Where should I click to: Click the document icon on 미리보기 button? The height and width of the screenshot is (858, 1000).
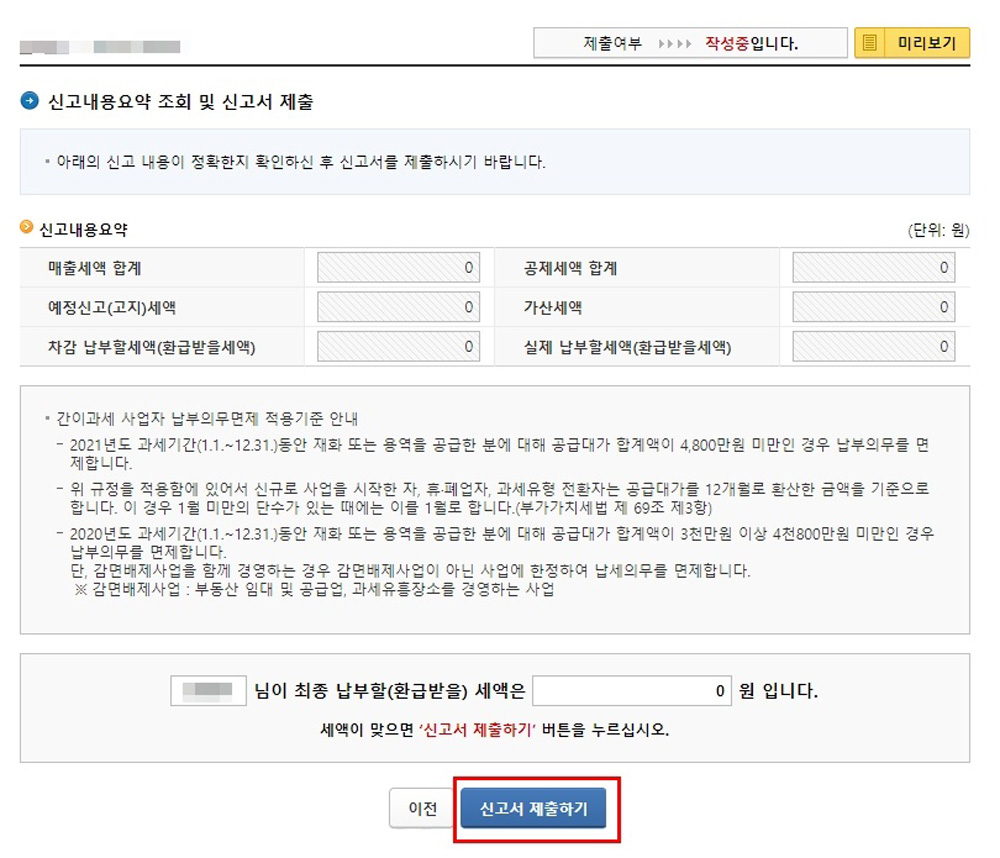click(869, 43)
